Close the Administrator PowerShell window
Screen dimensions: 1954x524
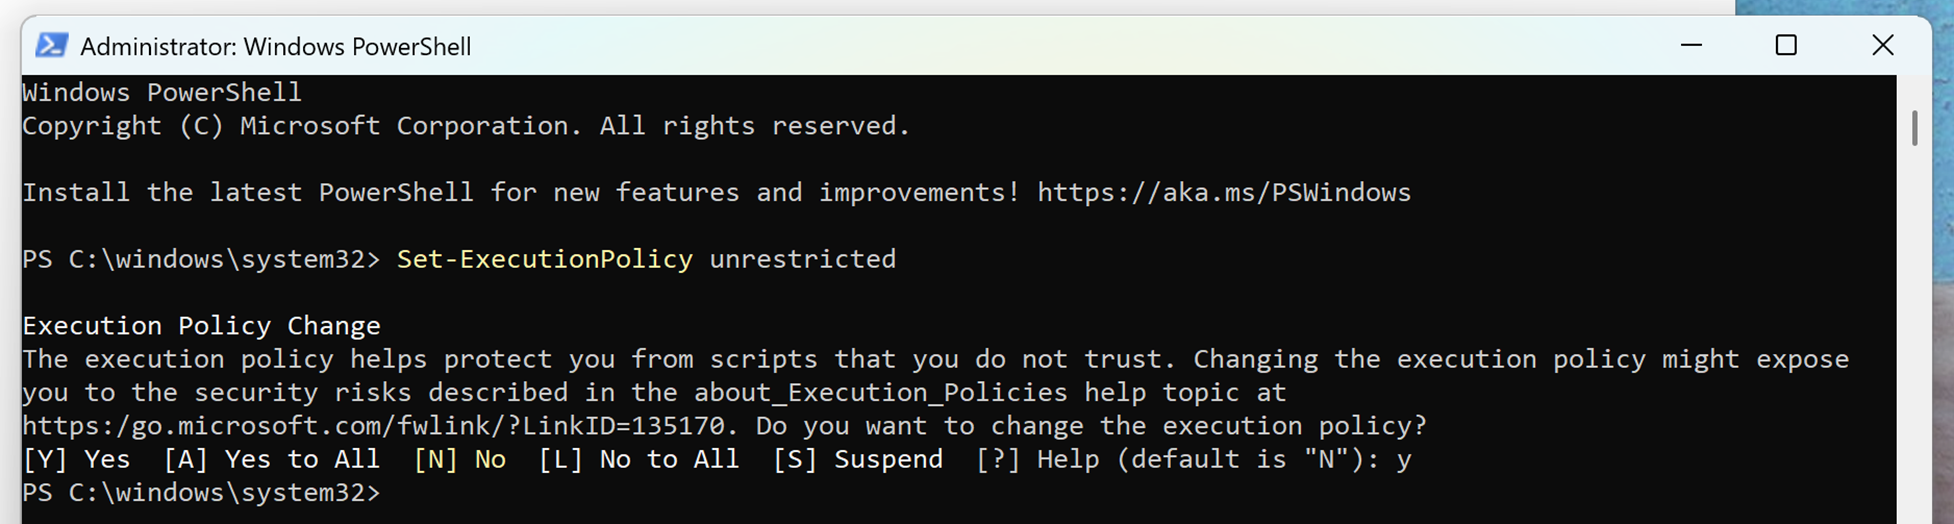[x=1882, y=46]
